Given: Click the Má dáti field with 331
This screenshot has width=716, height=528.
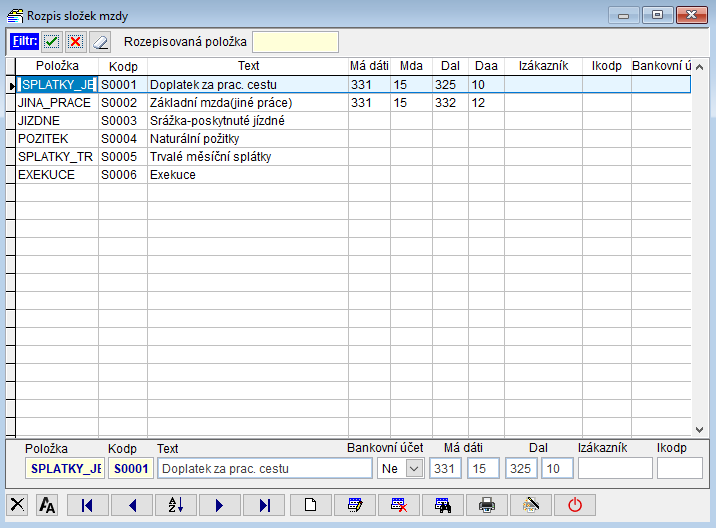Looking at the screenshot, I should 445,469.
